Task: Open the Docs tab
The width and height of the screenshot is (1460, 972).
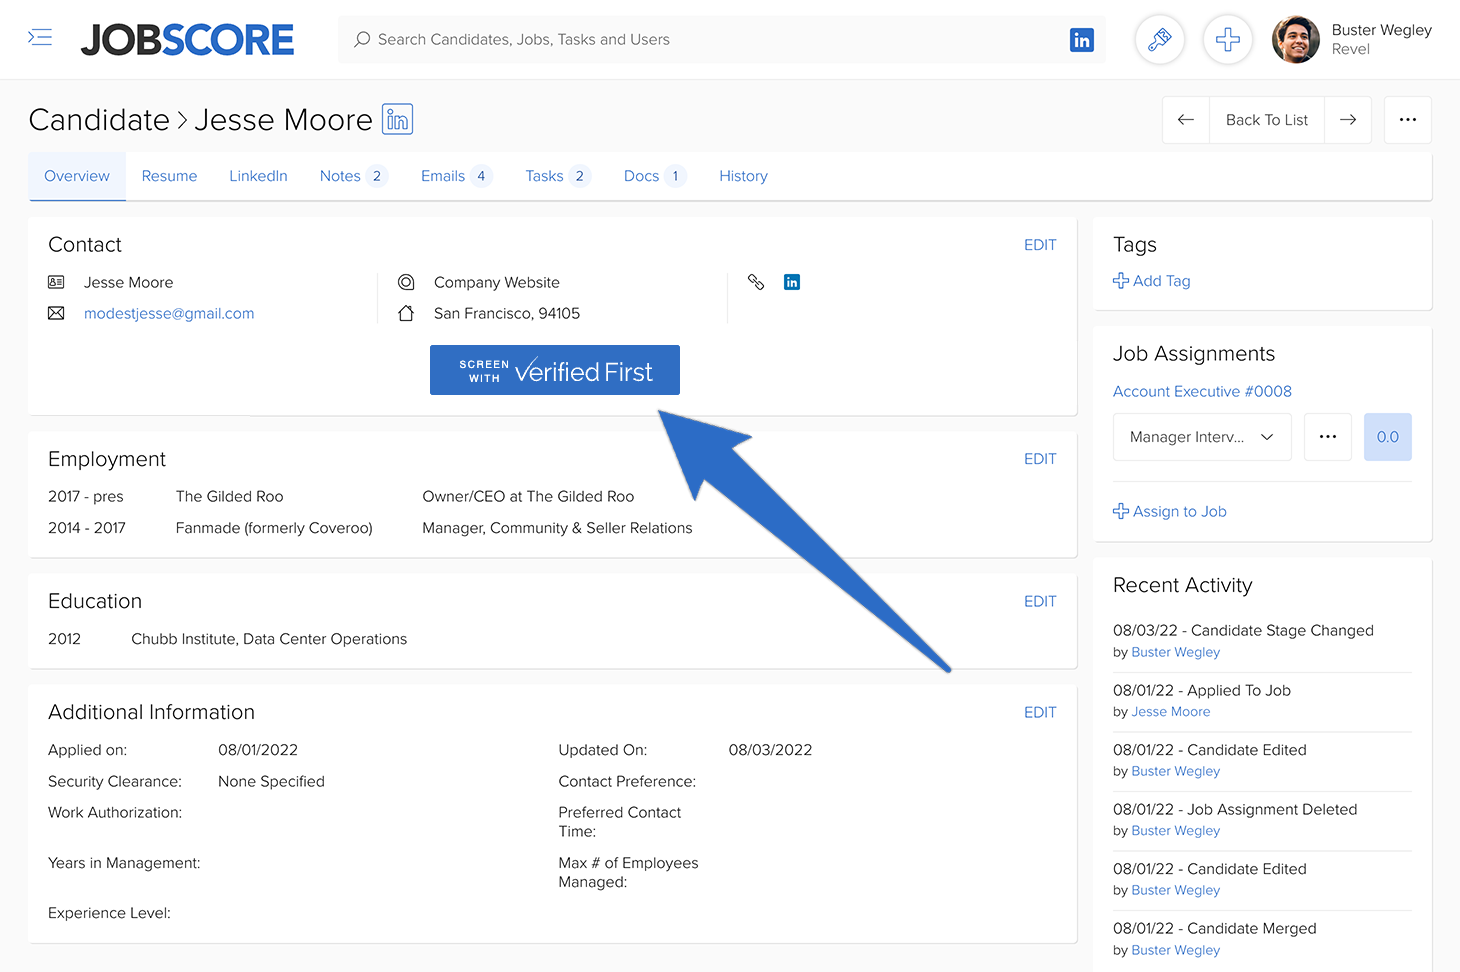Action: pos(655,176)
